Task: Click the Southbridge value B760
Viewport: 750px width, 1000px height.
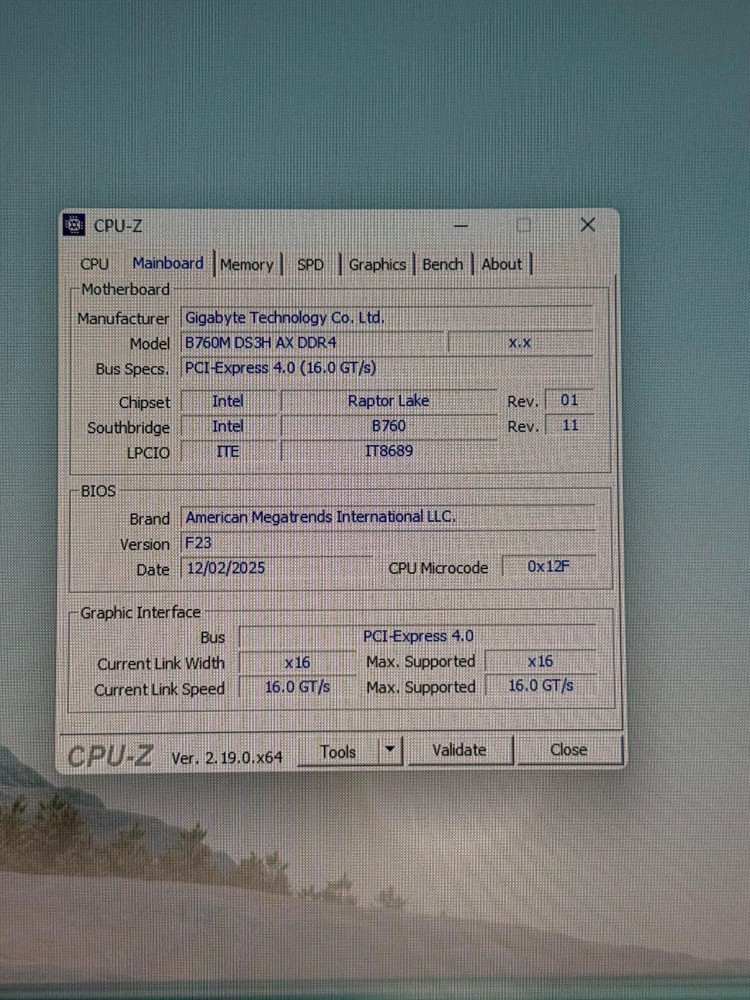Action: [388, 425]
